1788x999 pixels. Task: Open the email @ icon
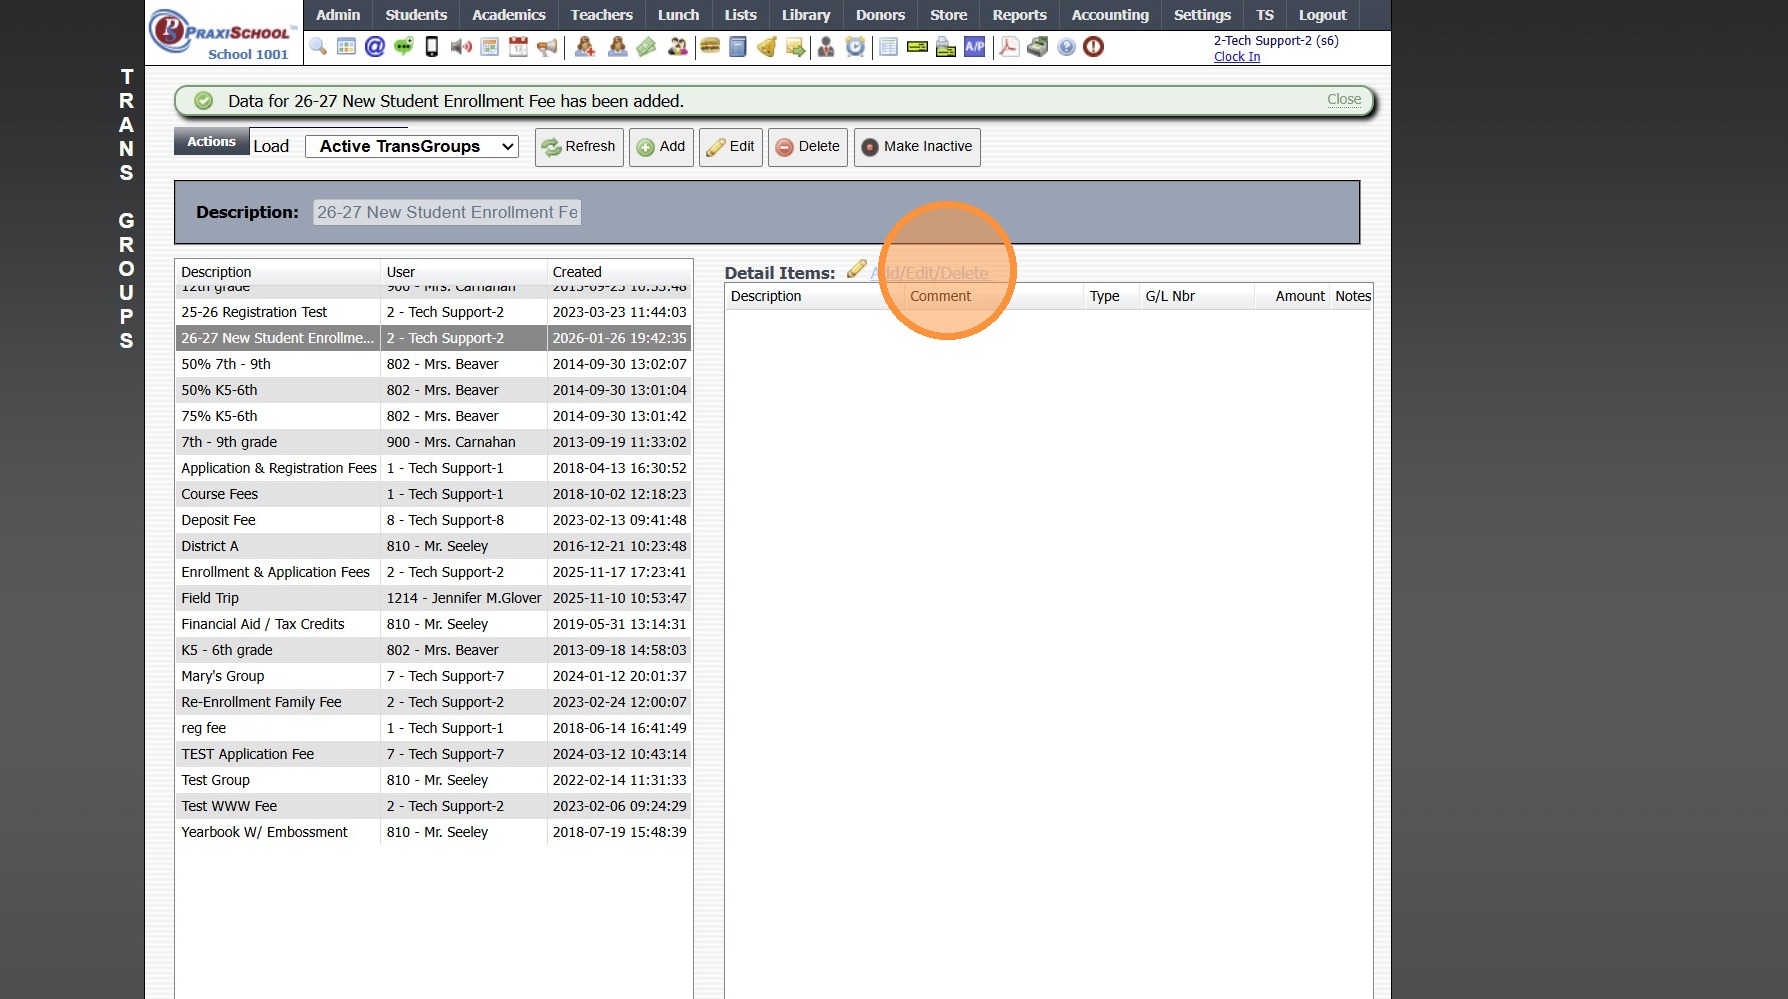click(x=375, y=47)
